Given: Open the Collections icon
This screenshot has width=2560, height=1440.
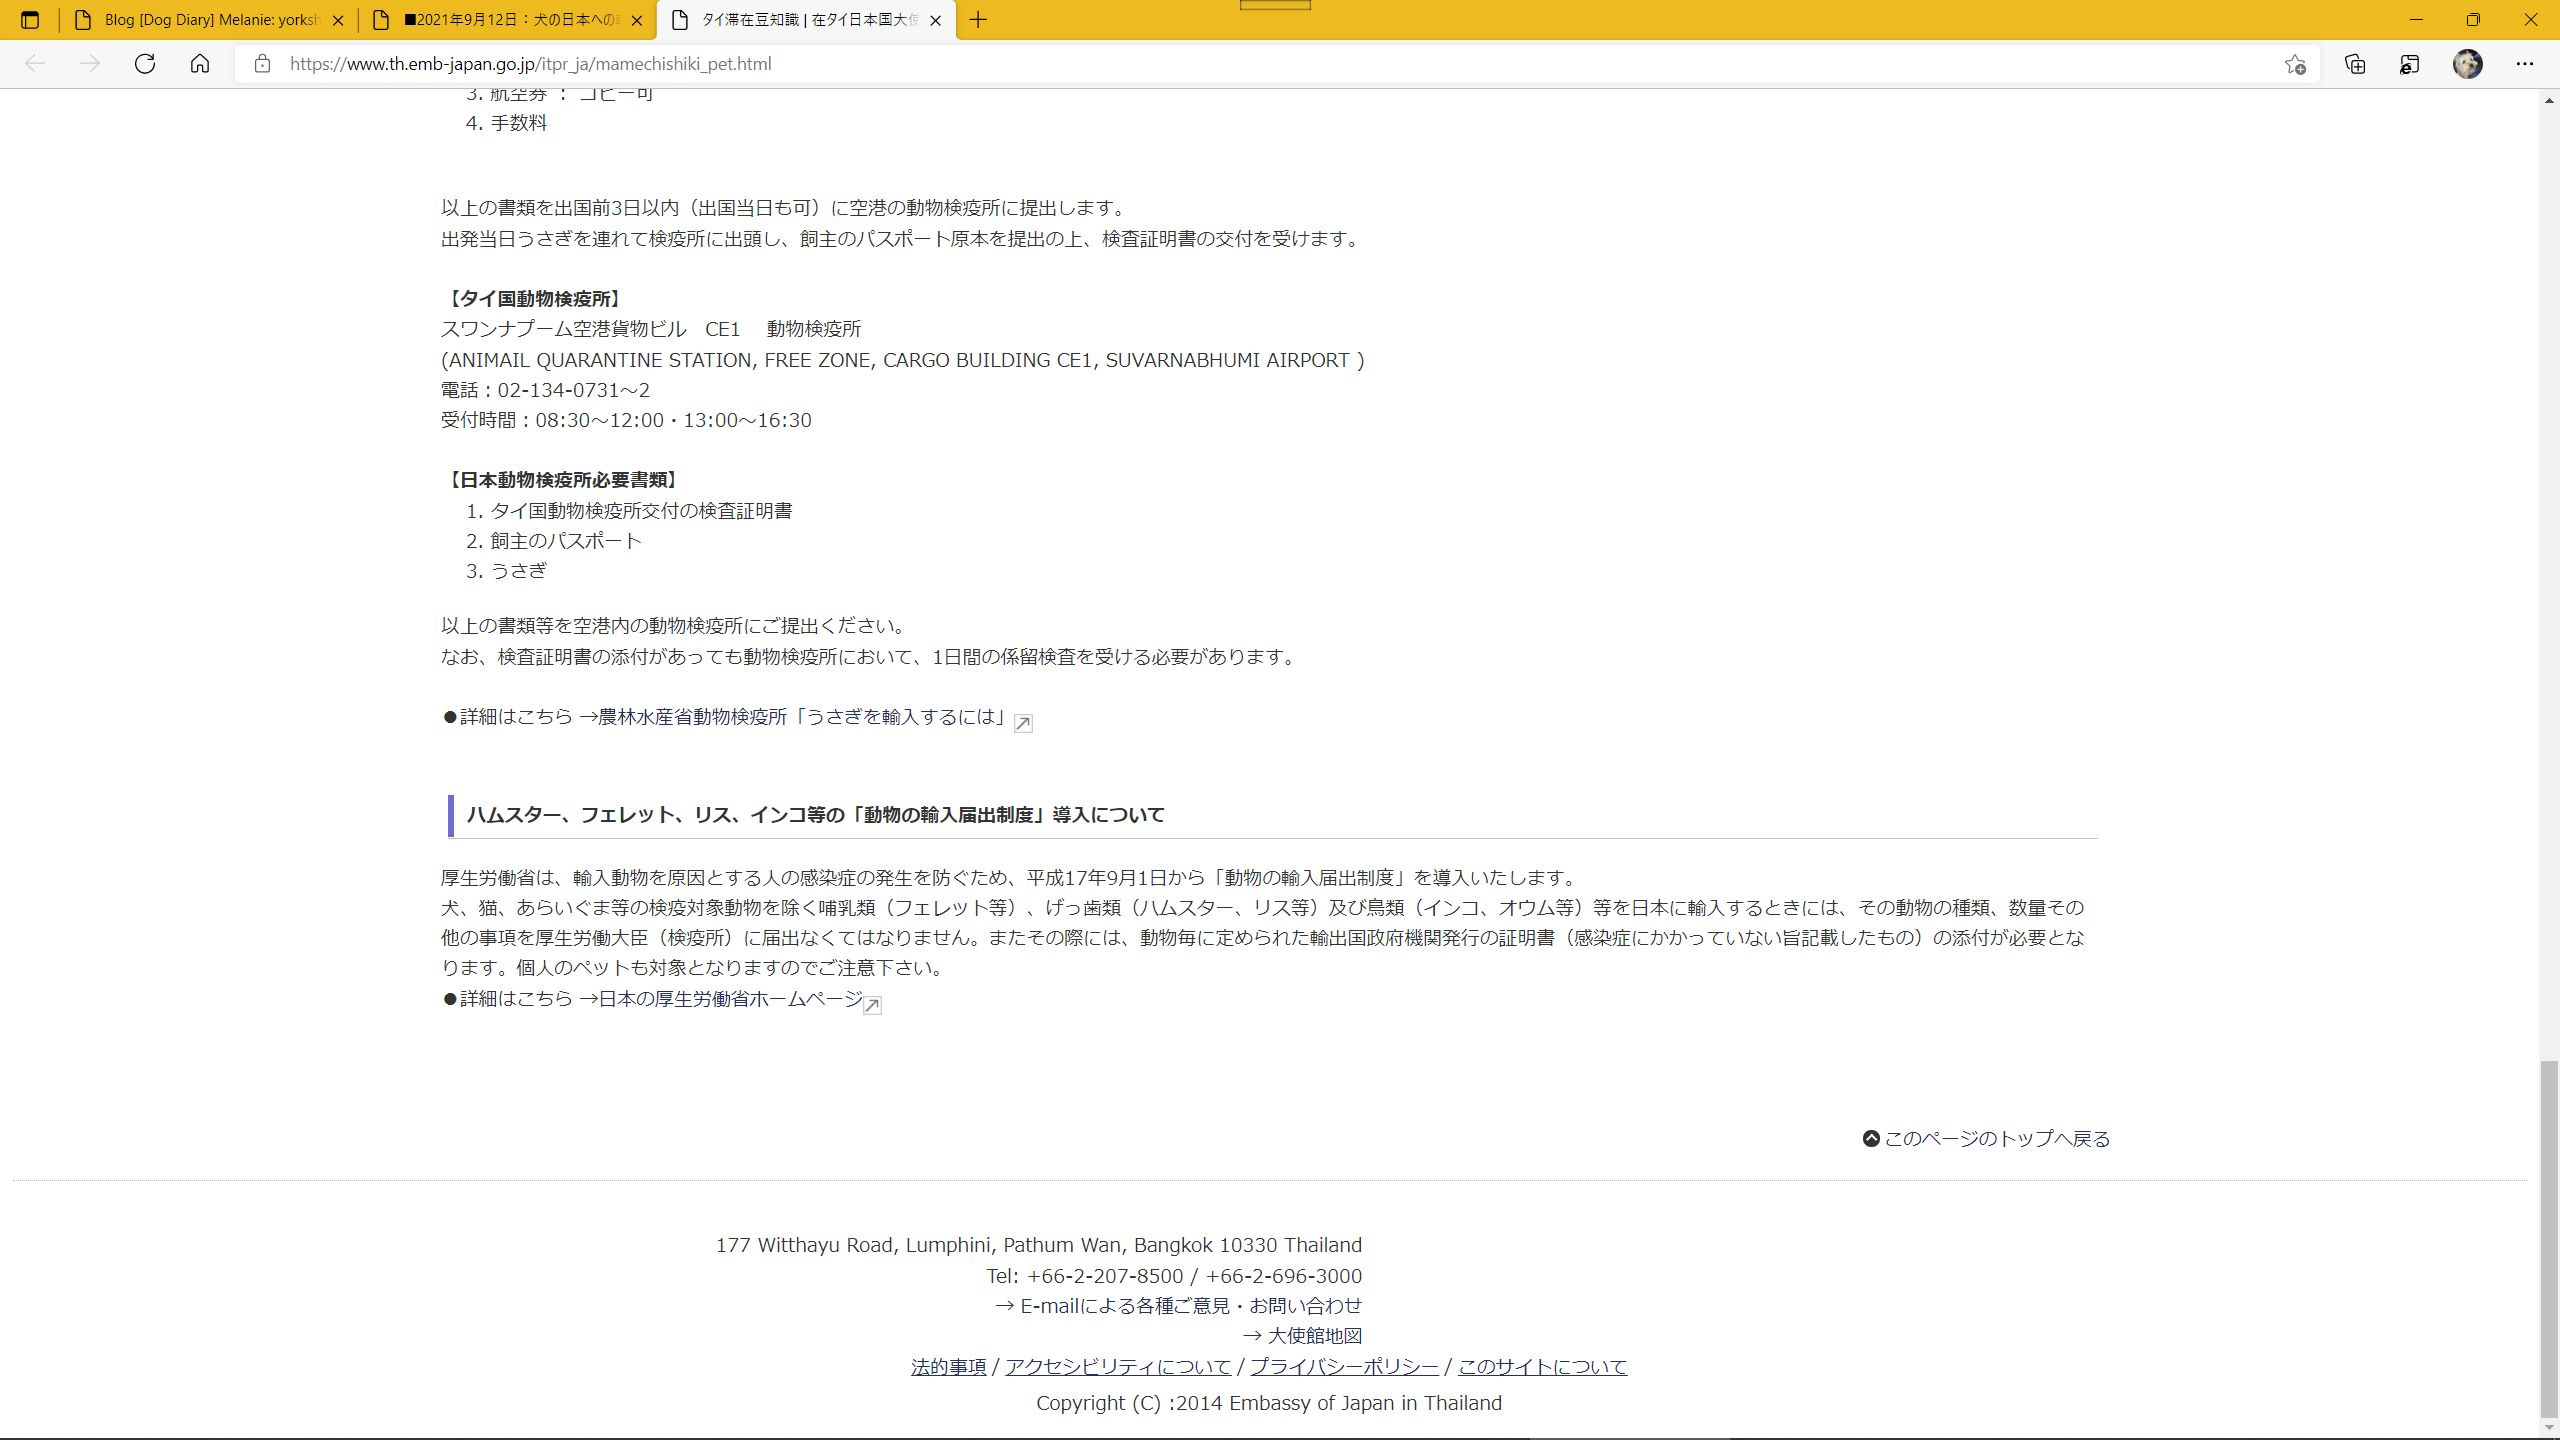Looking at the screenshot, I should point(2355,64).
